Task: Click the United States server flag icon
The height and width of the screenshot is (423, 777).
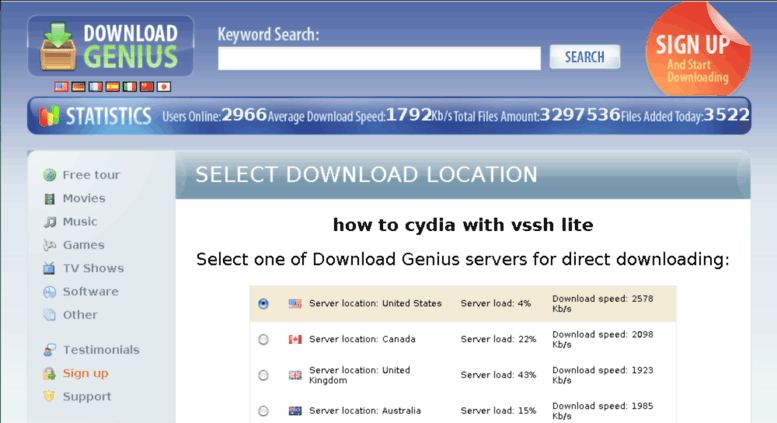Action: (295, 304)
